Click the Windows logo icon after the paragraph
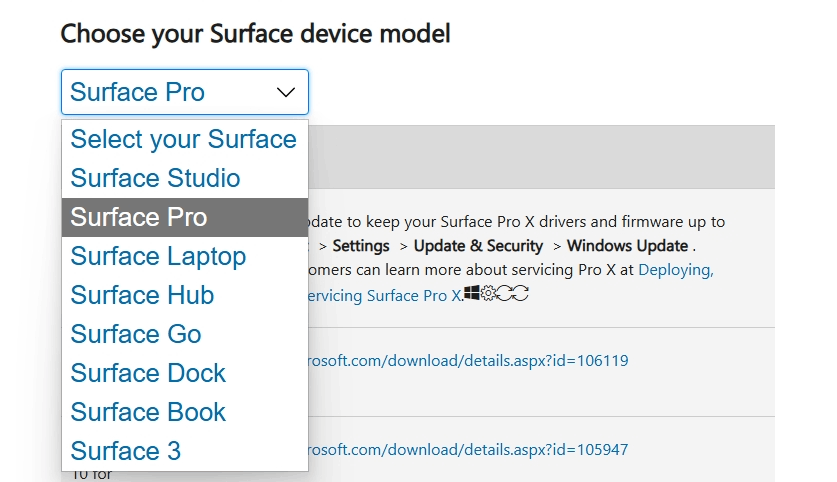Viewport: 837px width, 482px height. [x=471, y=294]
